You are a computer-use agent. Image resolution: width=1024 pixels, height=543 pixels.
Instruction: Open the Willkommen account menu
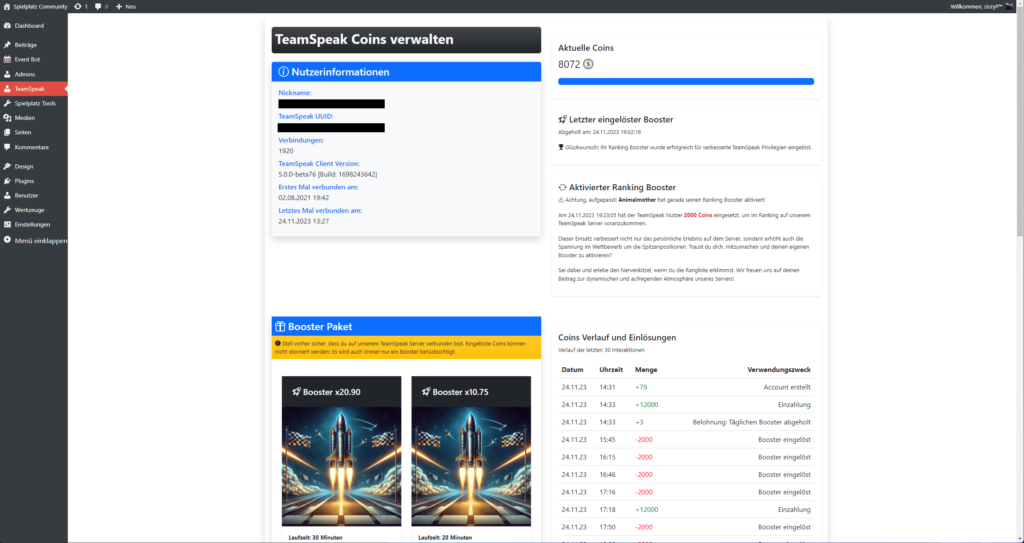(x=982, y=7)
